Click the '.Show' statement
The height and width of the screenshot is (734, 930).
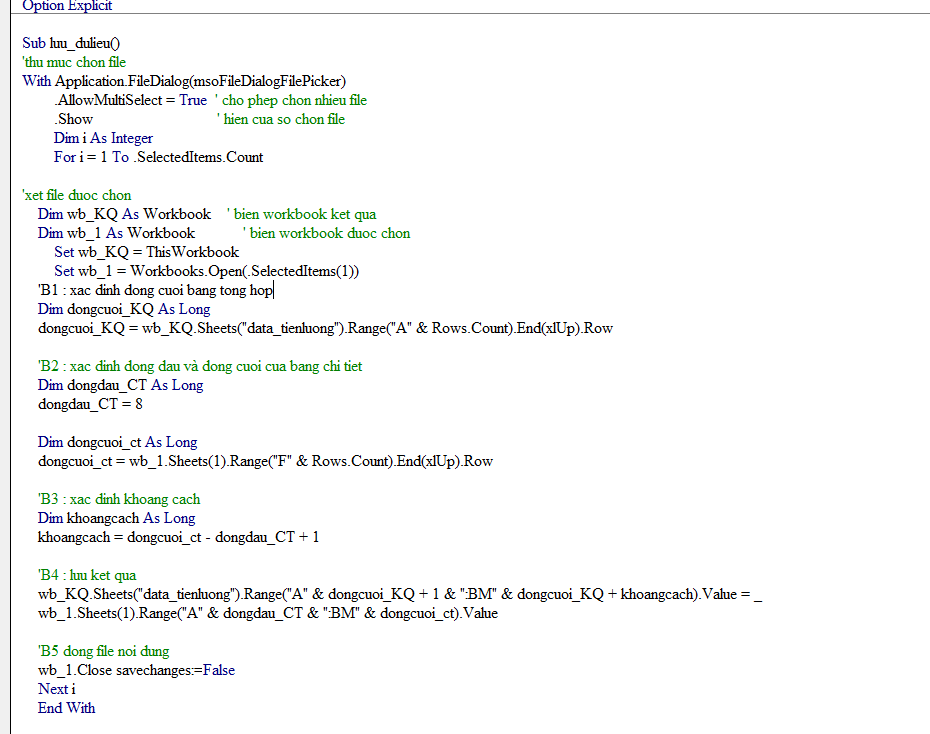[x=74, y=119]
